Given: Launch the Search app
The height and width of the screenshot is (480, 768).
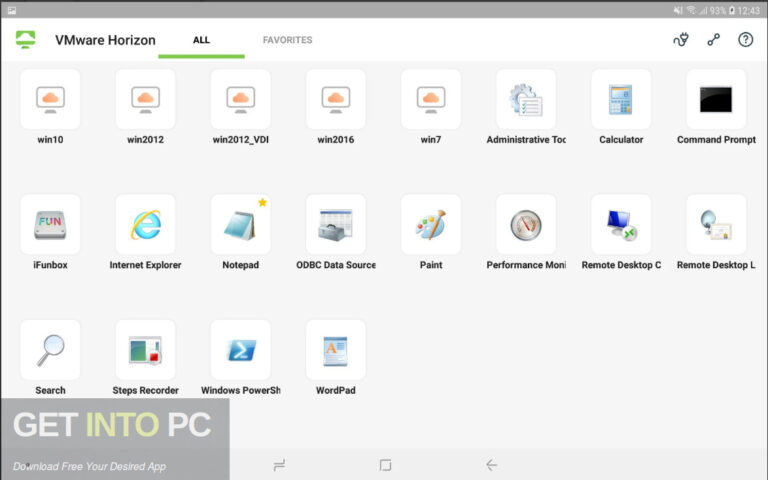Looking at the screenshot, I should point(50,350).
